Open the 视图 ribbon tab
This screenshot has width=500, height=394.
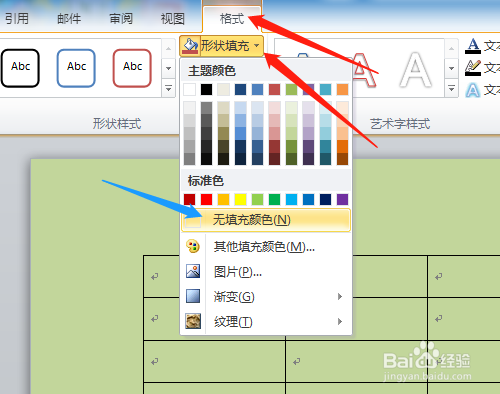tap(173, 19)
